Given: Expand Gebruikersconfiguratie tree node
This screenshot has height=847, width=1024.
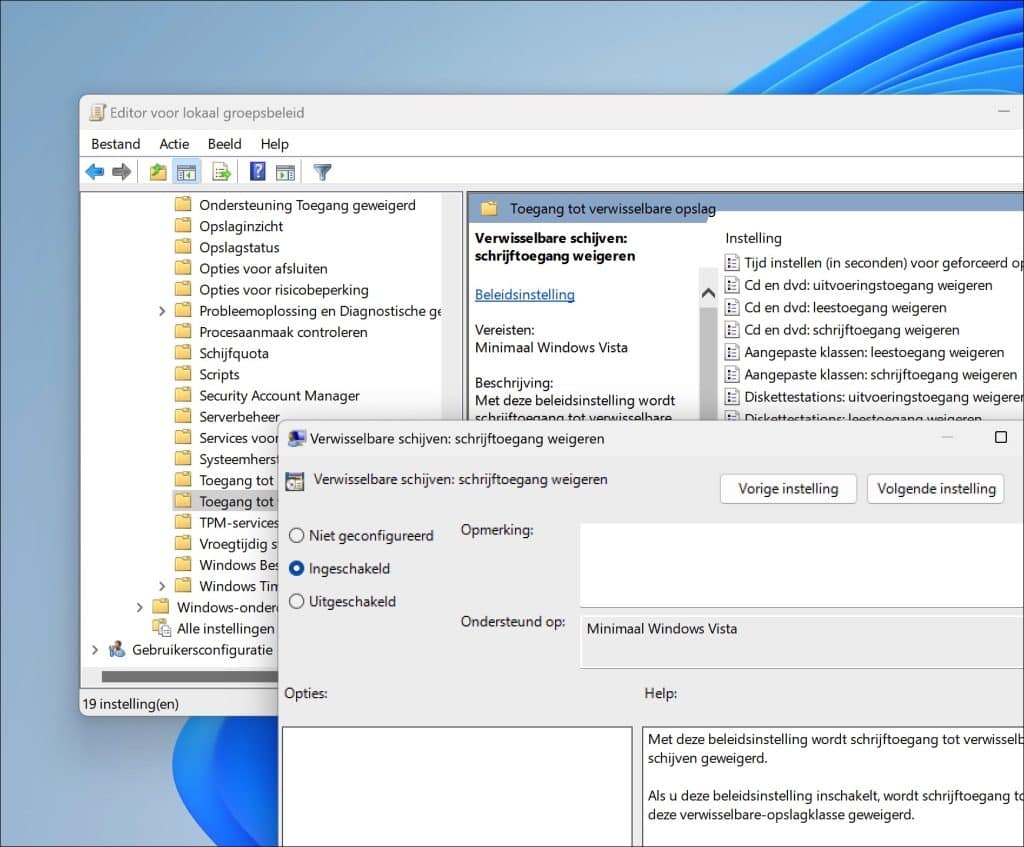Looking at the screenshot, I should pos(95,650).
